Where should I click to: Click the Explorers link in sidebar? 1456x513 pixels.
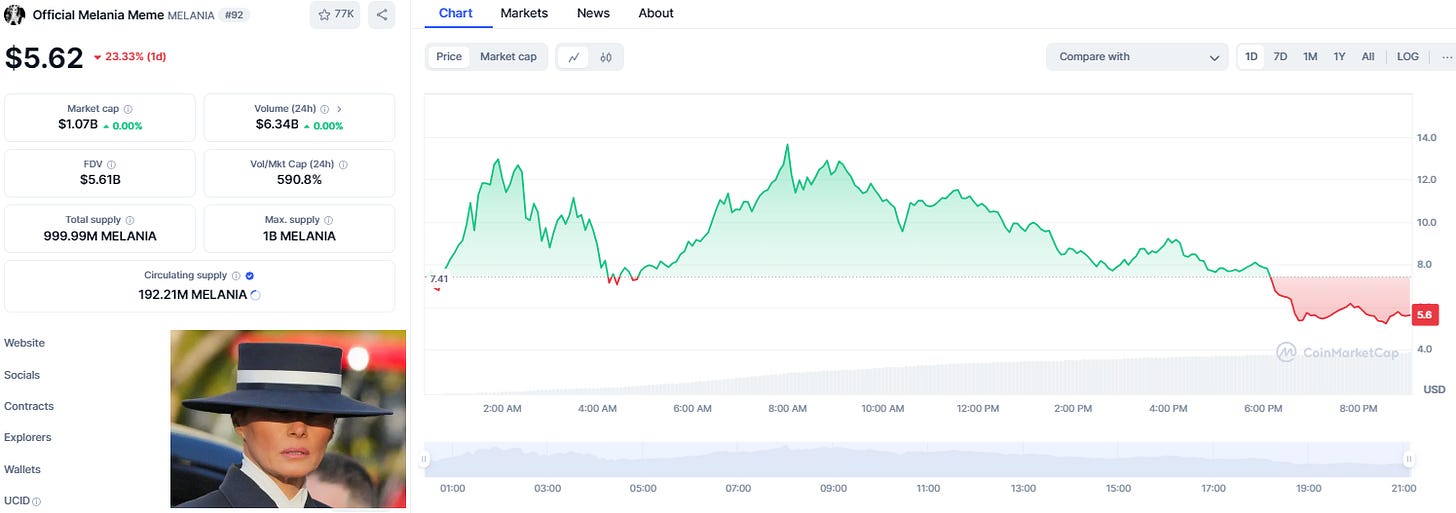(x=28, y=437)
